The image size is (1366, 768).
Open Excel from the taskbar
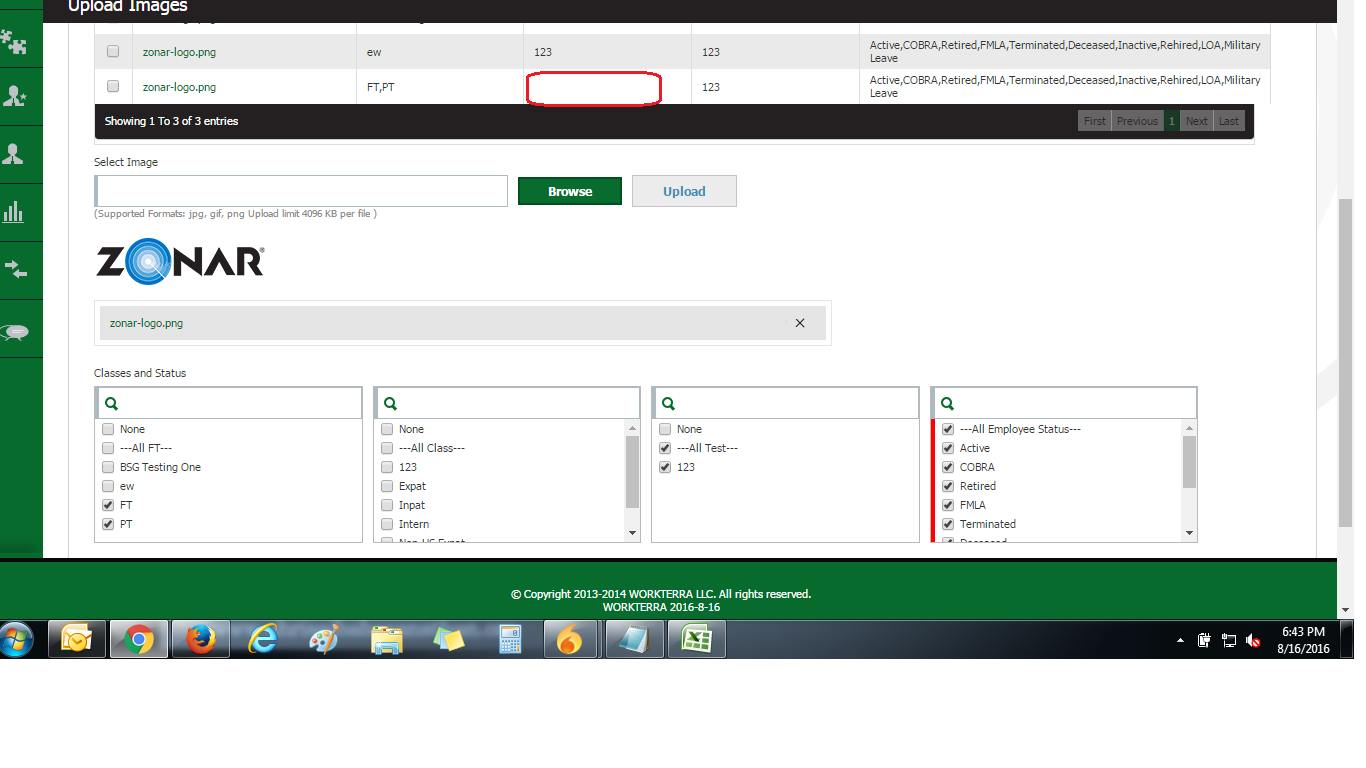pyautogui.click(x=696, y=639)
